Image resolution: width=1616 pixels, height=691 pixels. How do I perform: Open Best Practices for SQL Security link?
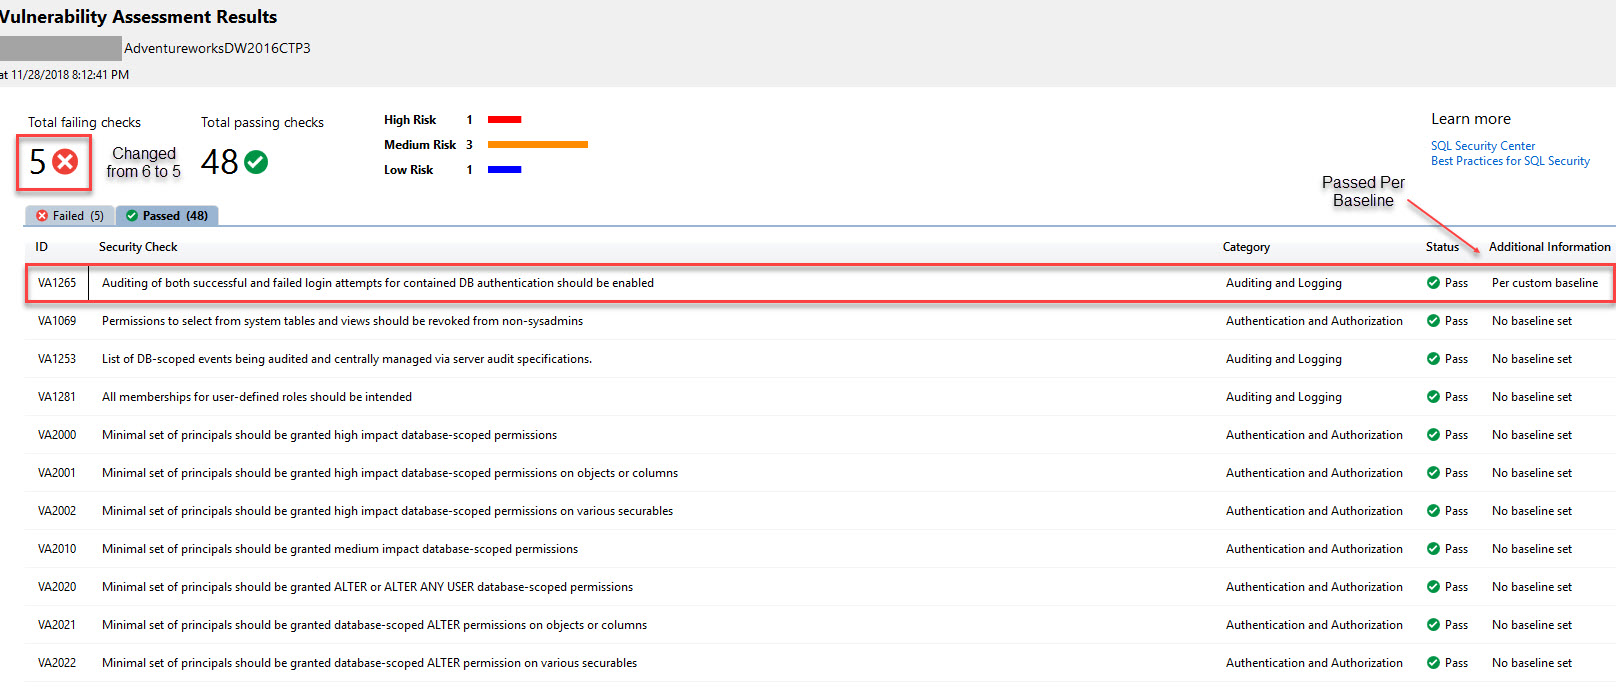(1510, 161)
